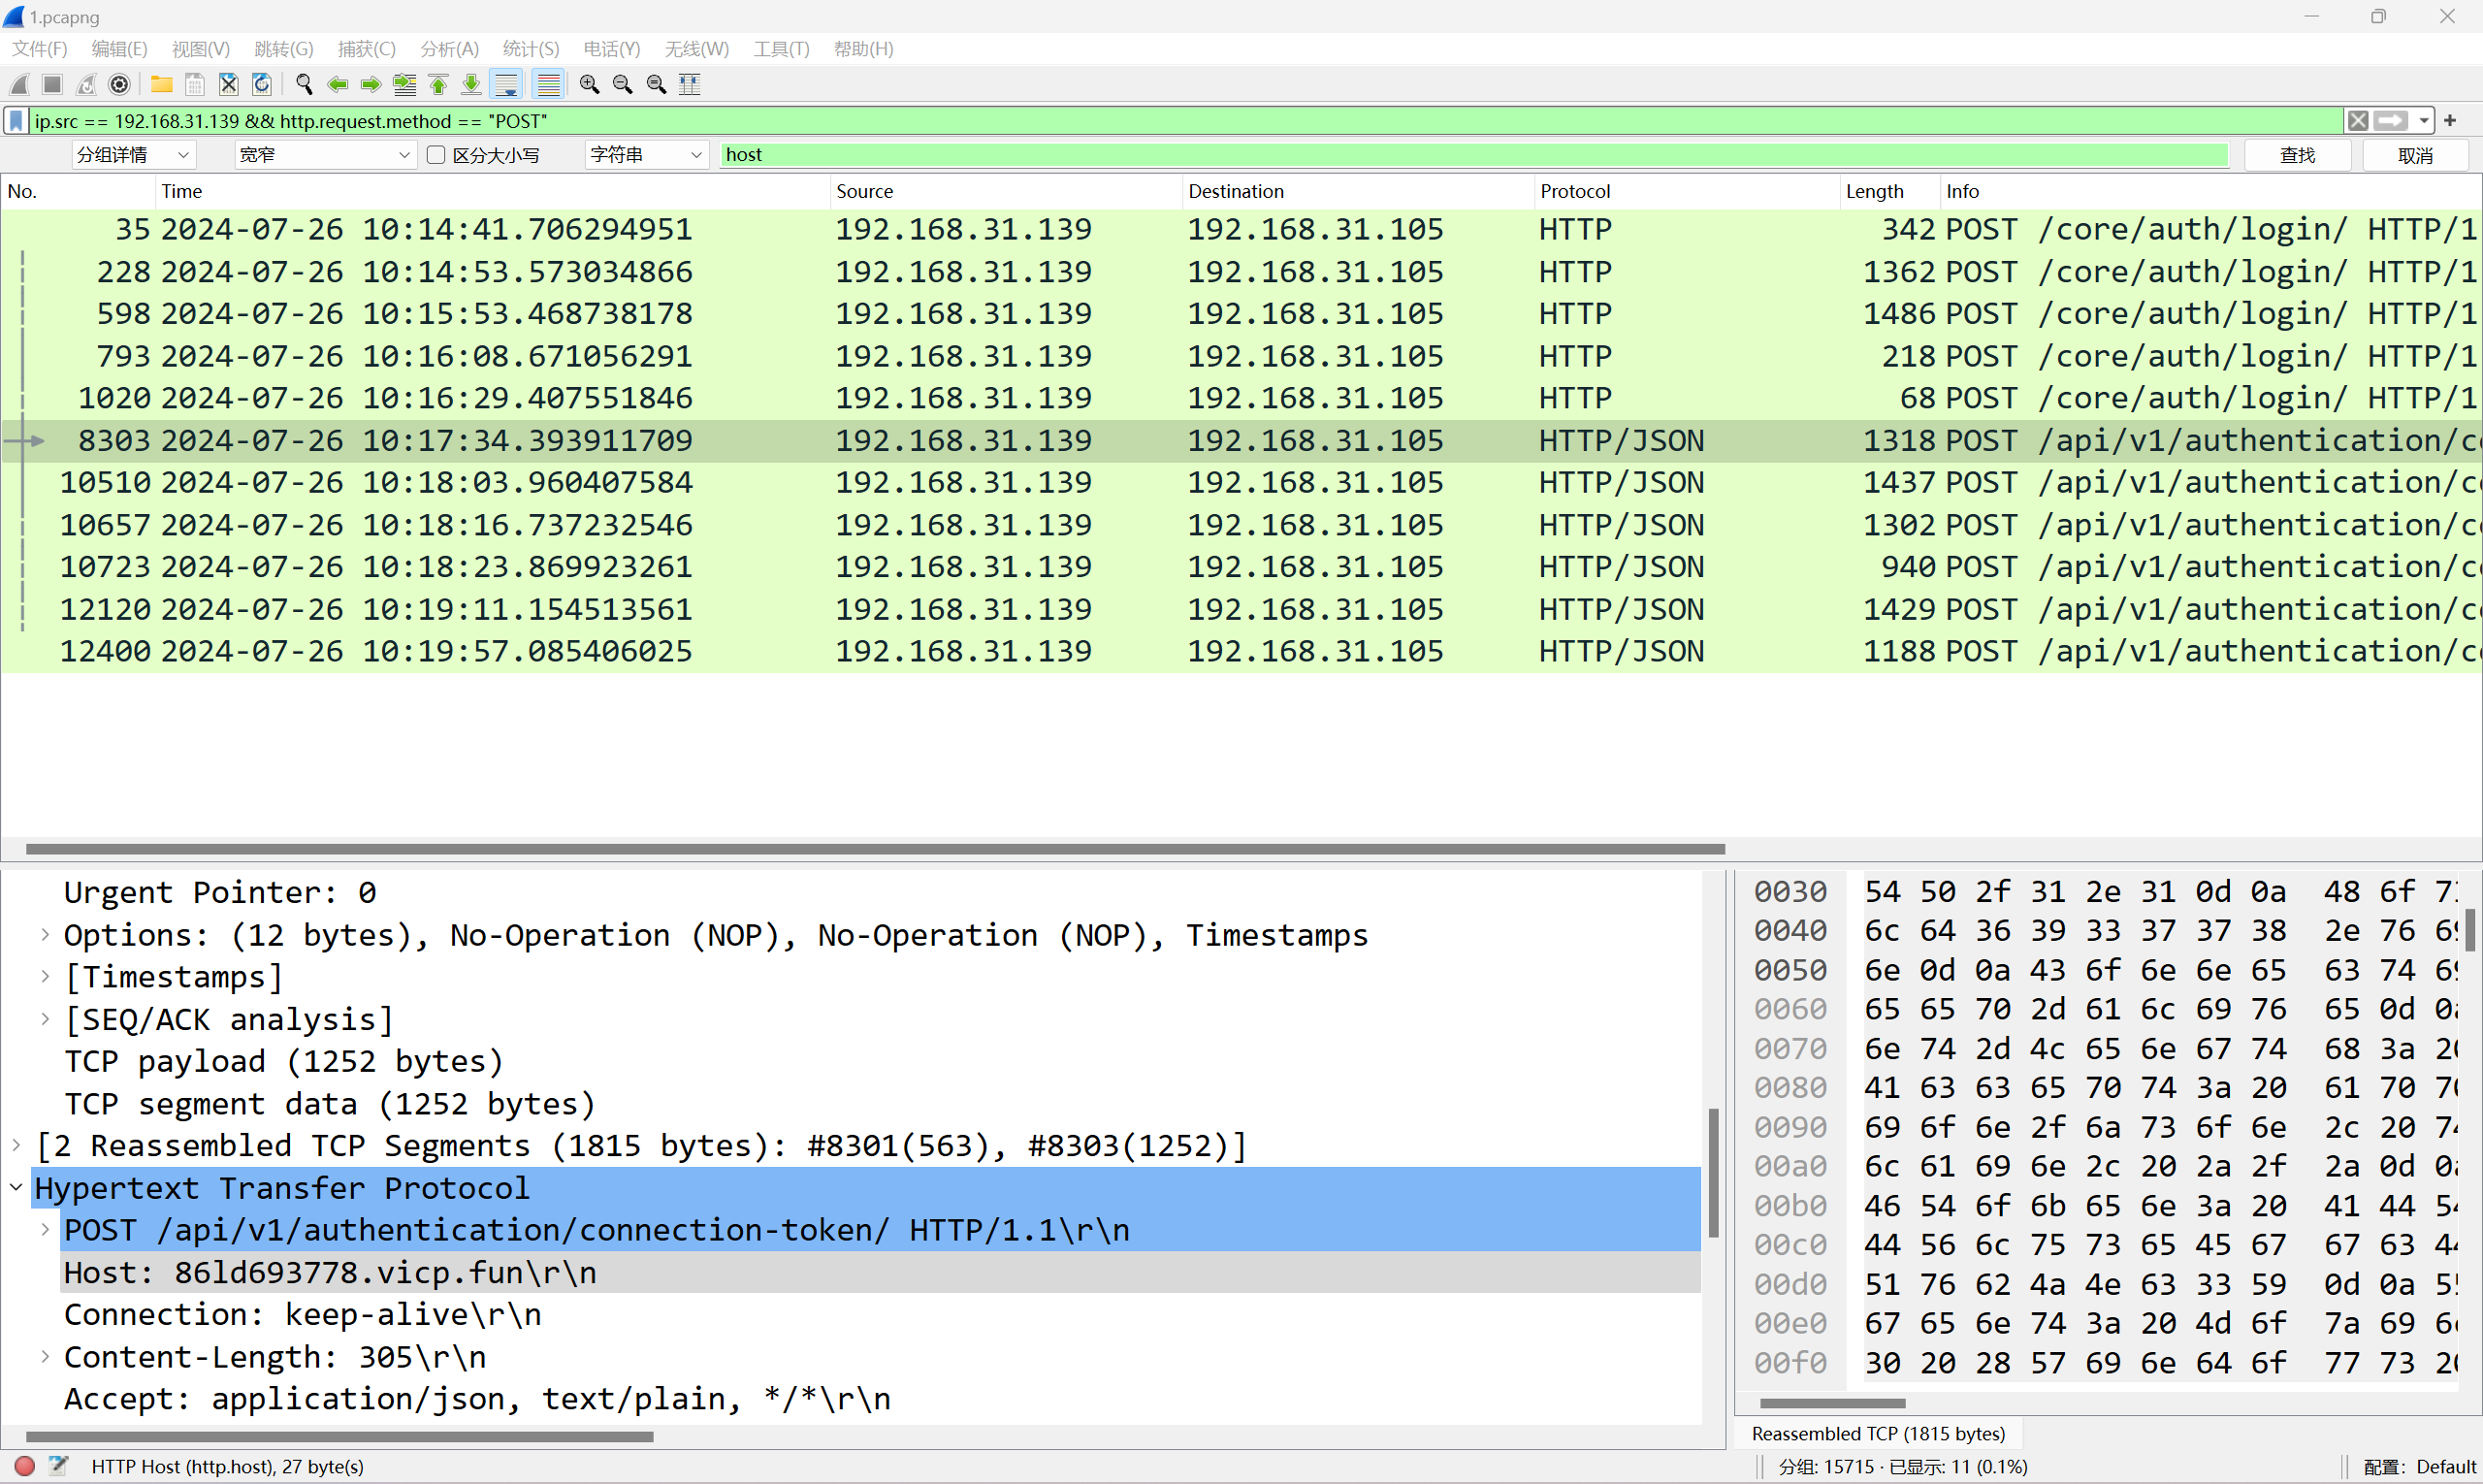Image resolution: width=2483 pixels, height=1484 pixels.
Task: Sort by the Protocol column header
Action: (1686, 191)
